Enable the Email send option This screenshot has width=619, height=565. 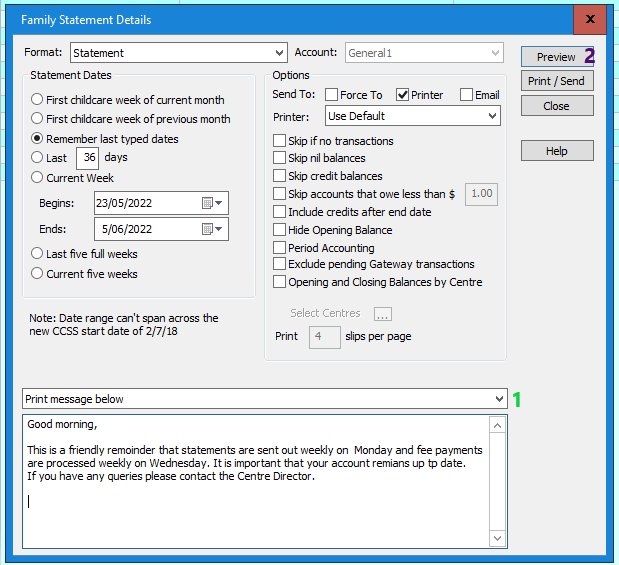pos(466,95)
